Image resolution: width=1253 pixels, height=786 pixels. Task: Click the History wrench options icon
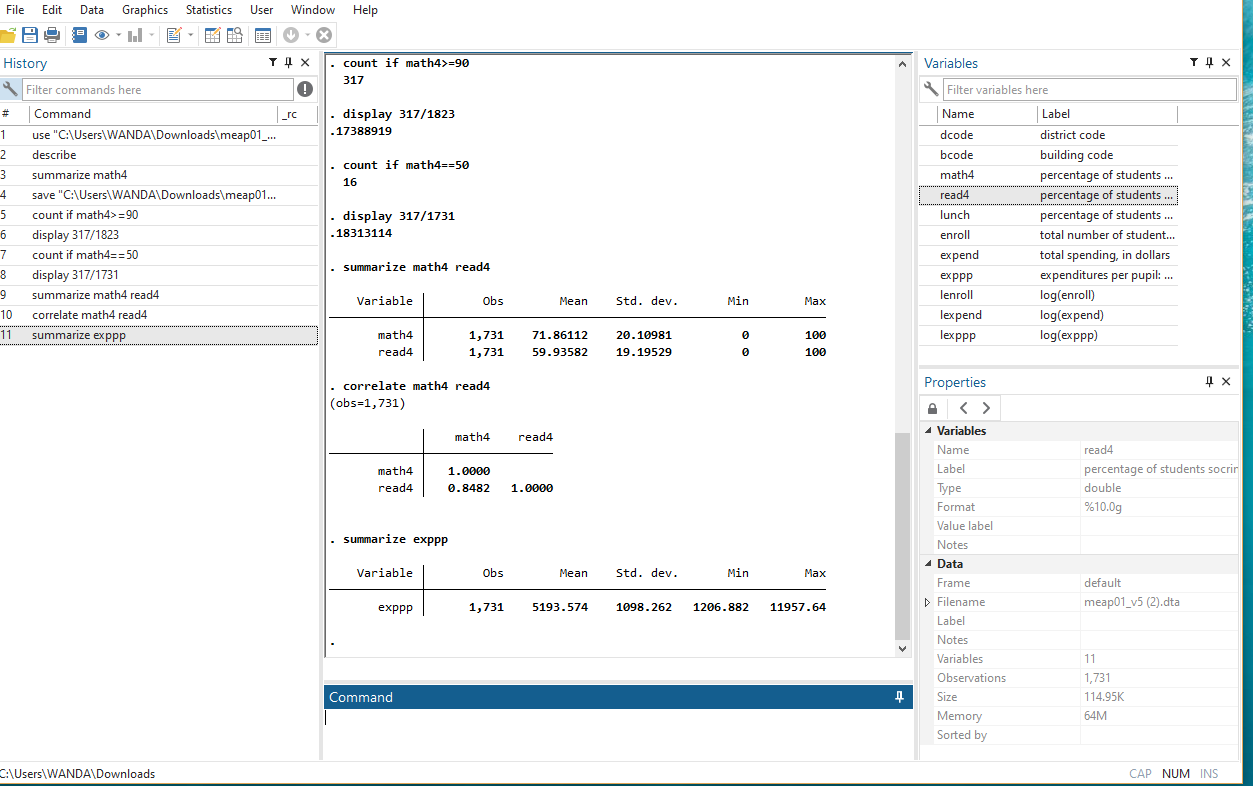(10, 90)
